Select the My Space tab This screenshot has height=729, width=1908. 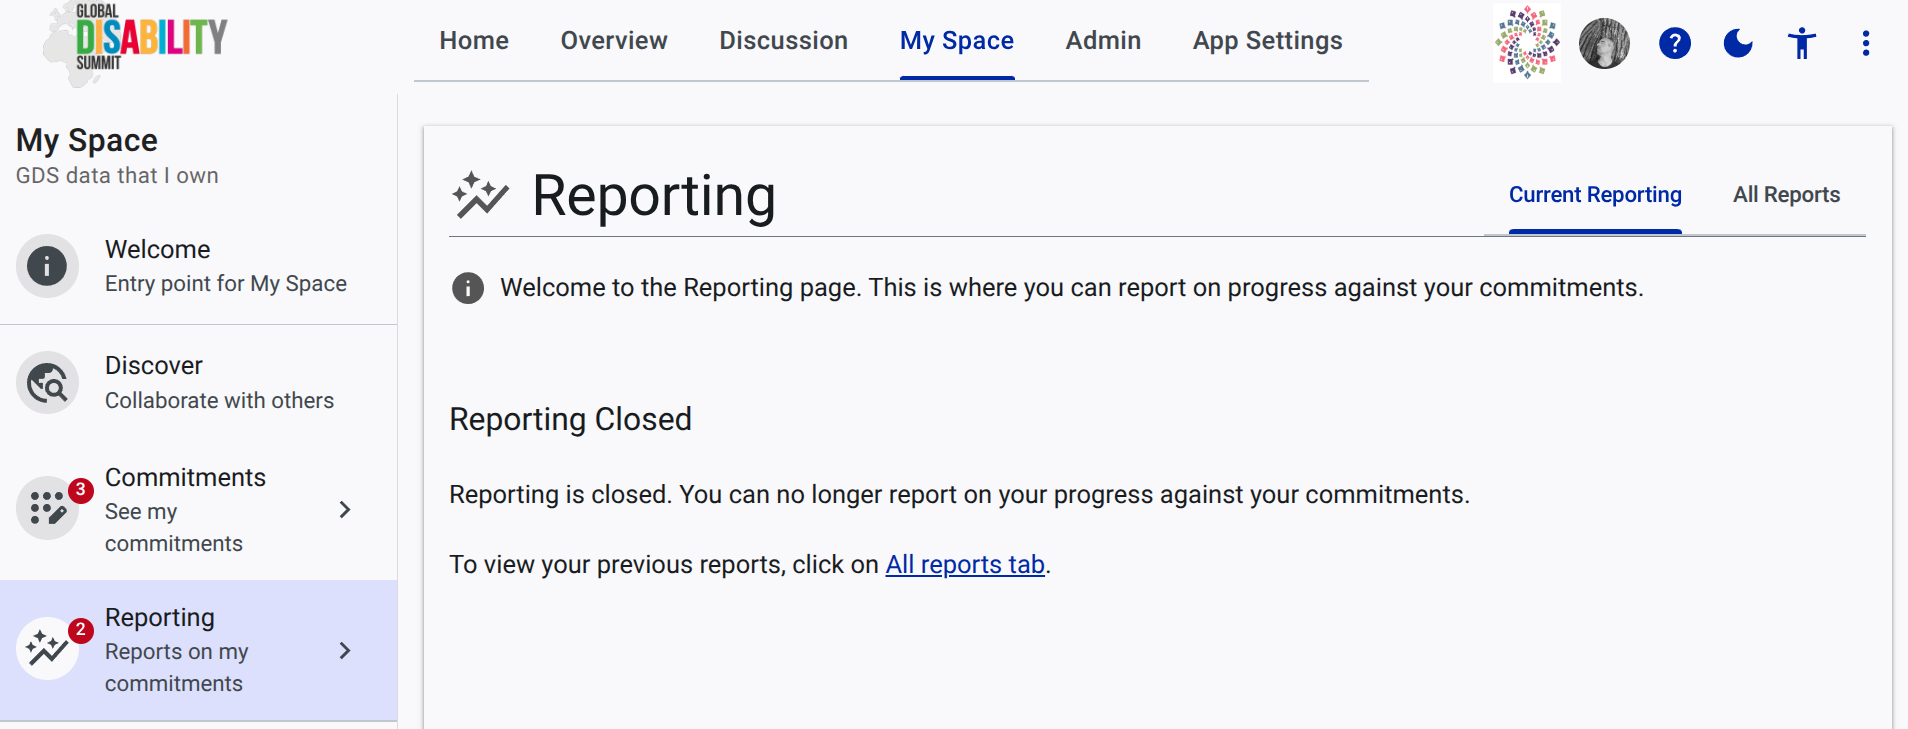(x=957, y=41)
